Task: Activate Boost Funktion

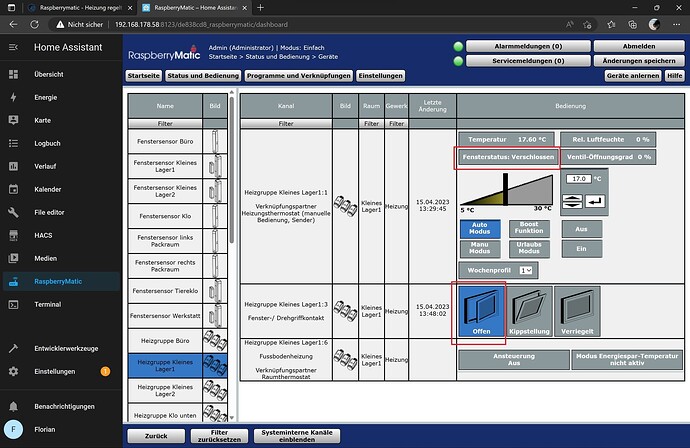Action: pyautogui.click(x=529, y=228)
